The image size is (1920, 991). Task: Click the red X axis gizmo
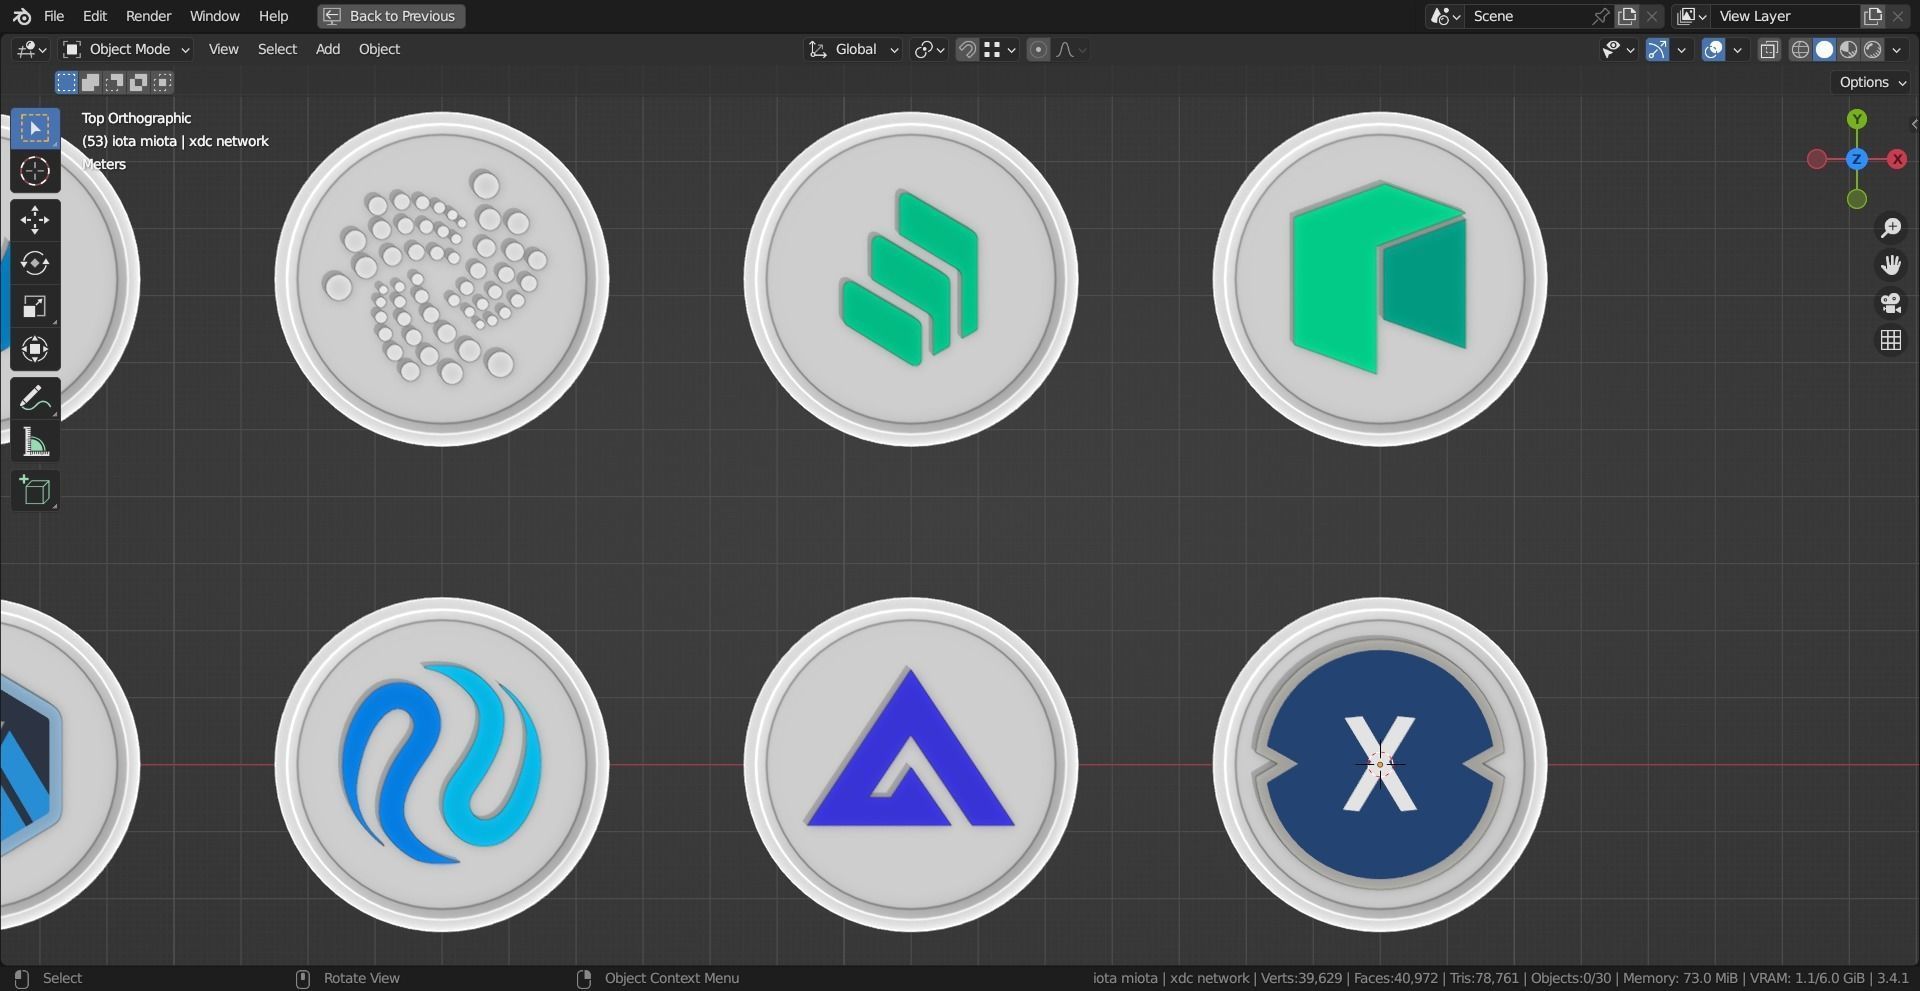pyautogui.click(x=1897, y=159)
